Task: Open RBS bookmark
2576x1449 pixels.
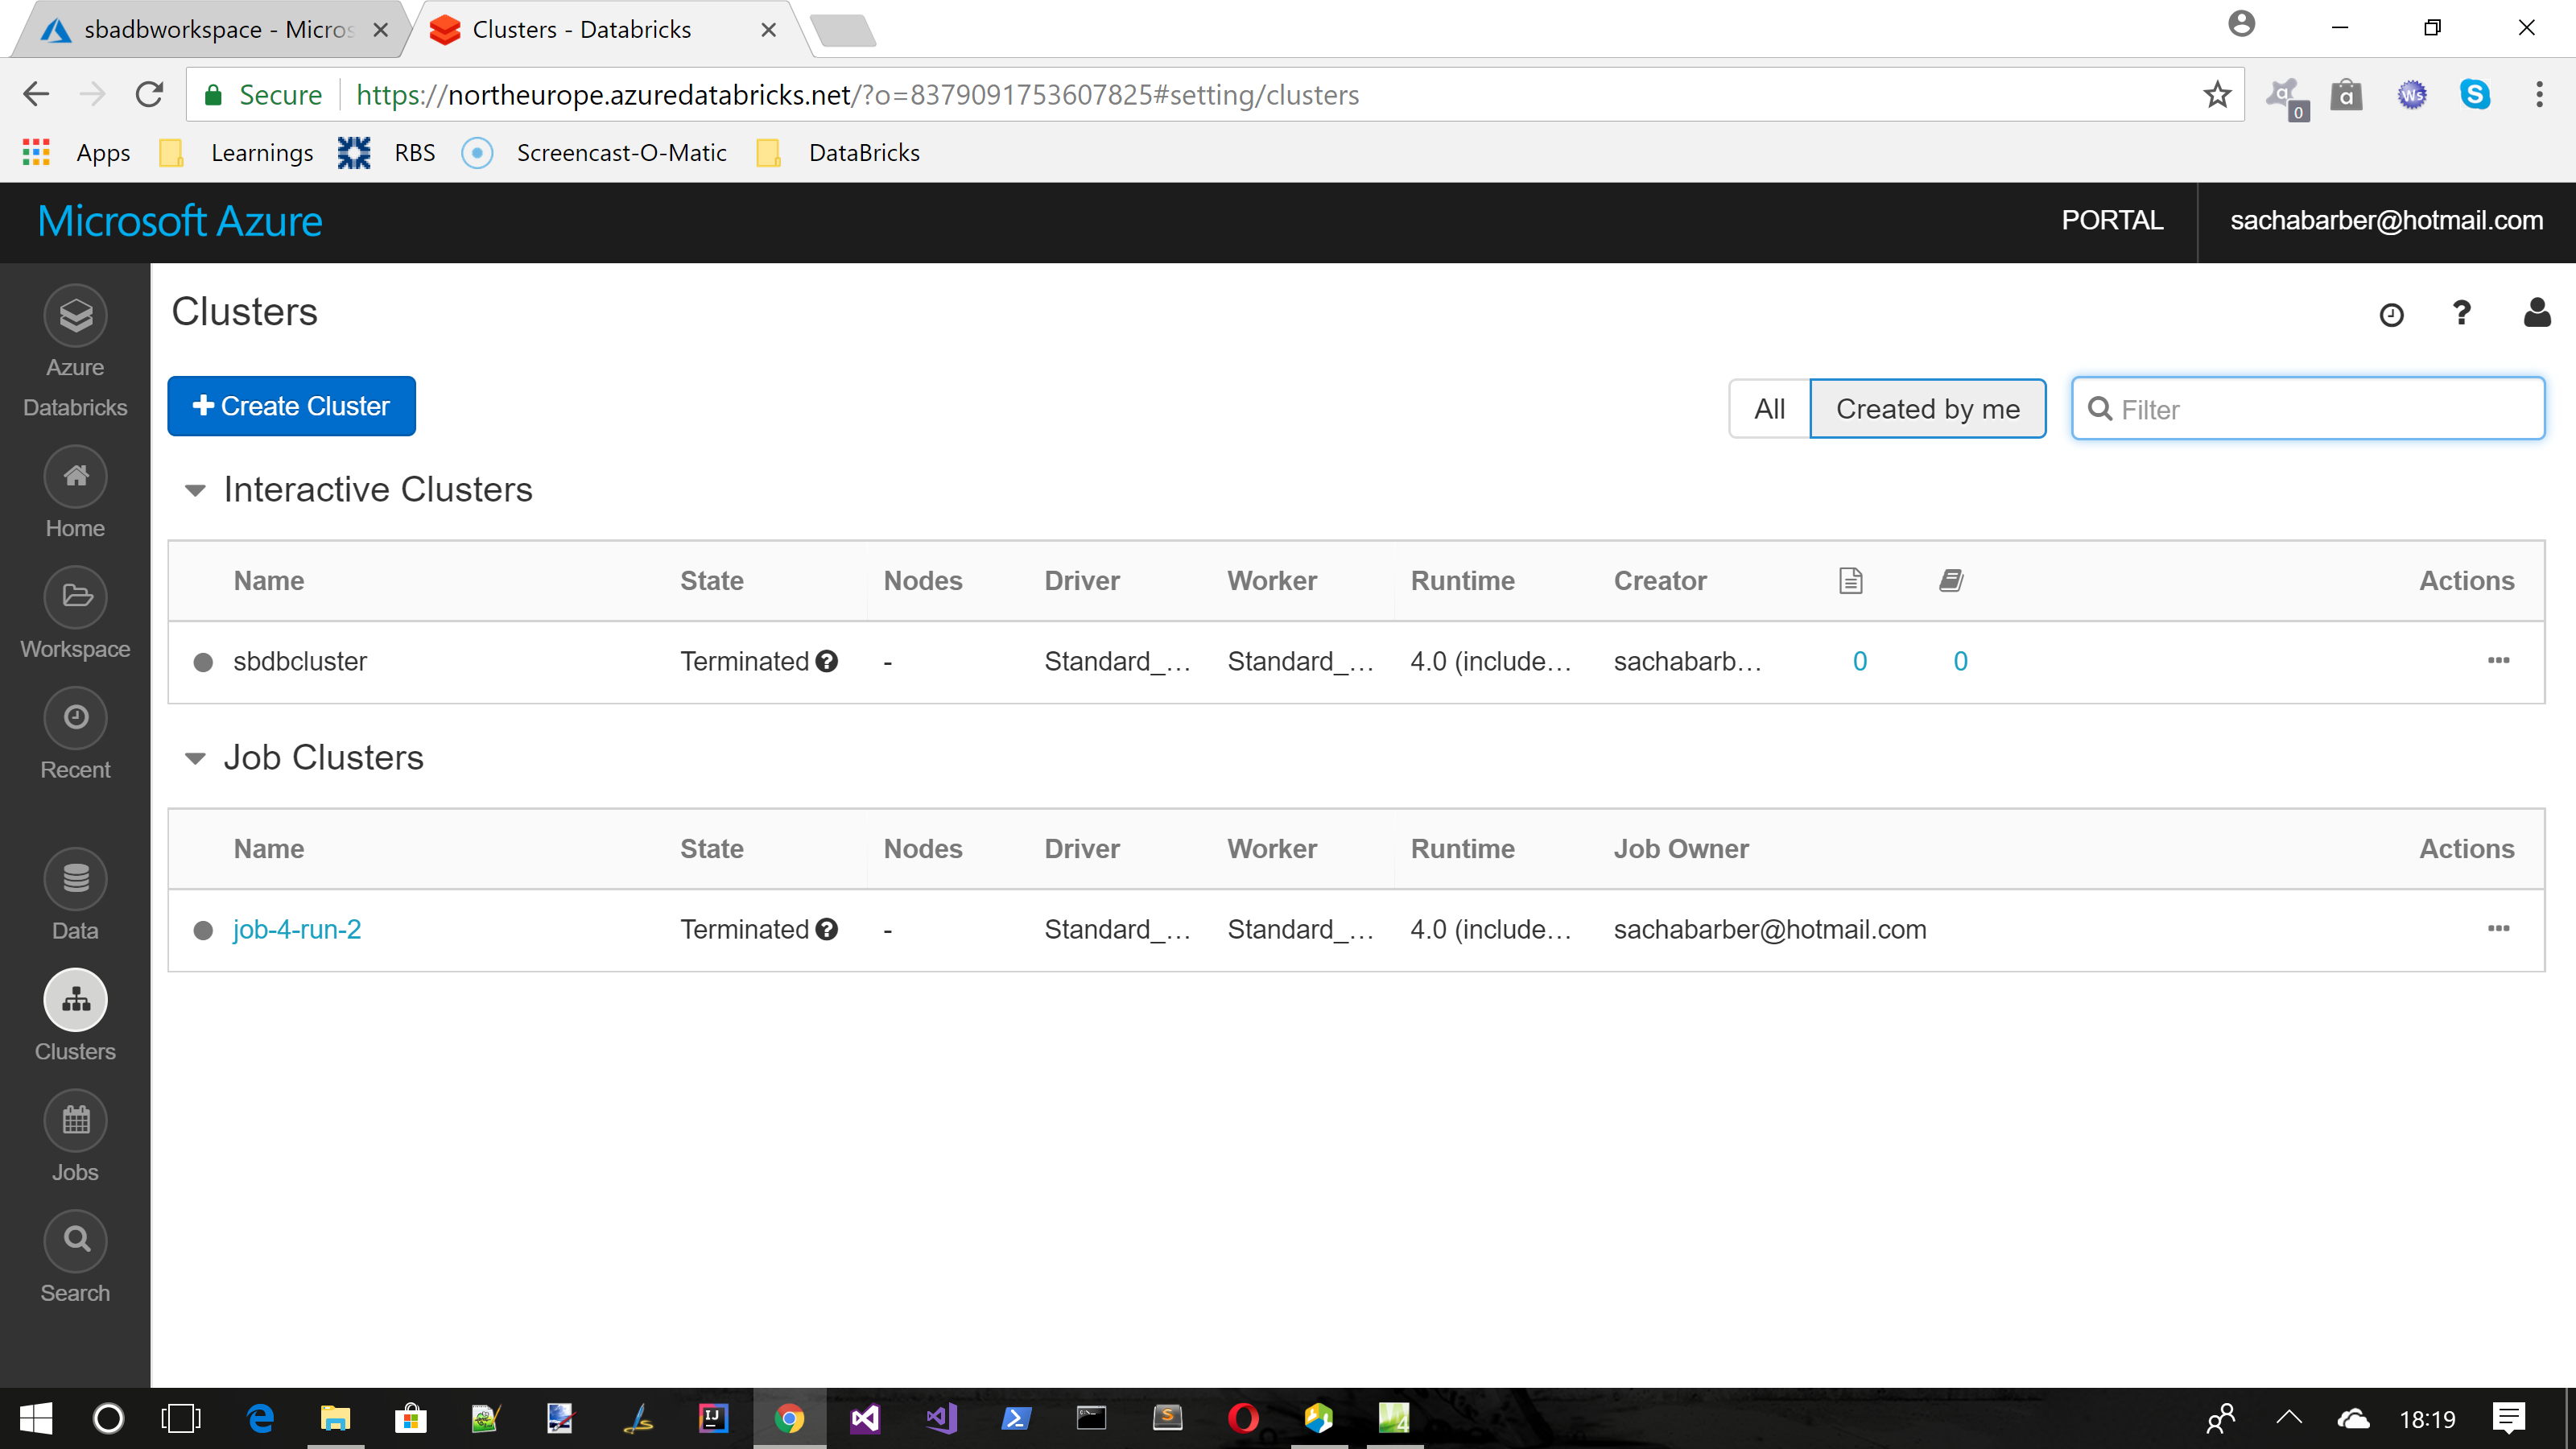Action: [386, 153]
